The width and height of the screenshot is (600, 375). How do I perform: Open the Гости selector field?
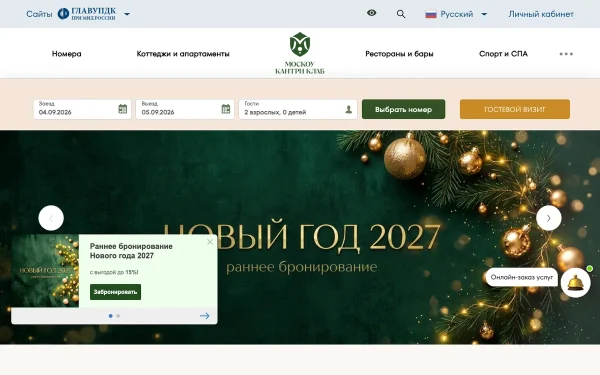pyautogui.click(x=298, y=109)
